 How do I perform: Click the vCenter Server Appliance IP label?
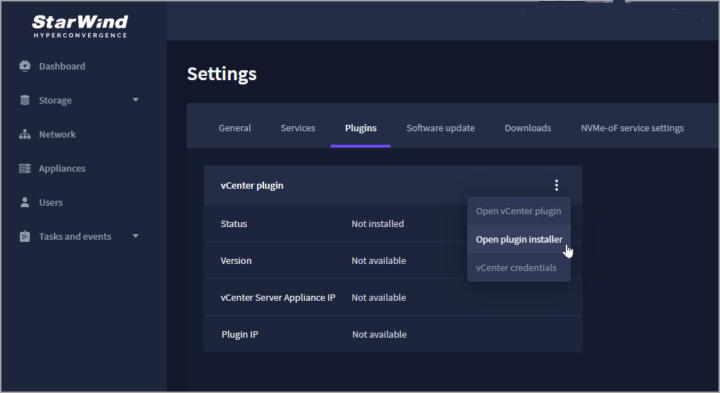pos(278,298)
